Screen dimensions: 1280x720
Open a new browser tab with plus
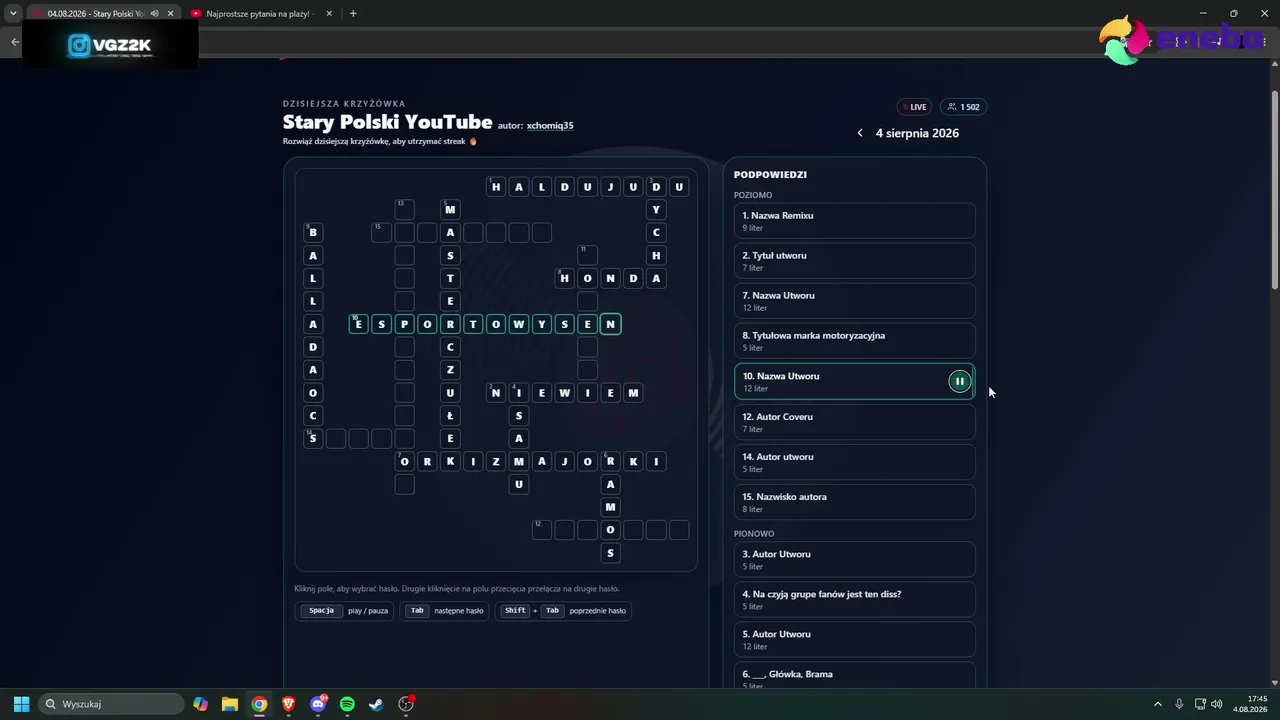tap(353, 13)
